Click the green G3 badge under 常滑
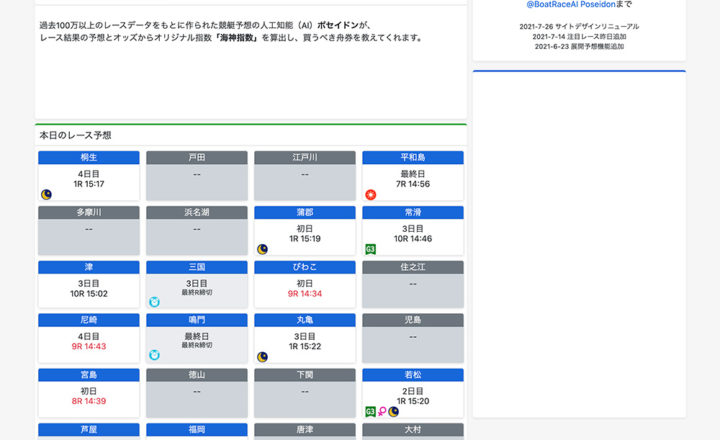Screen dimensions: 720x440 coord(370,249)
